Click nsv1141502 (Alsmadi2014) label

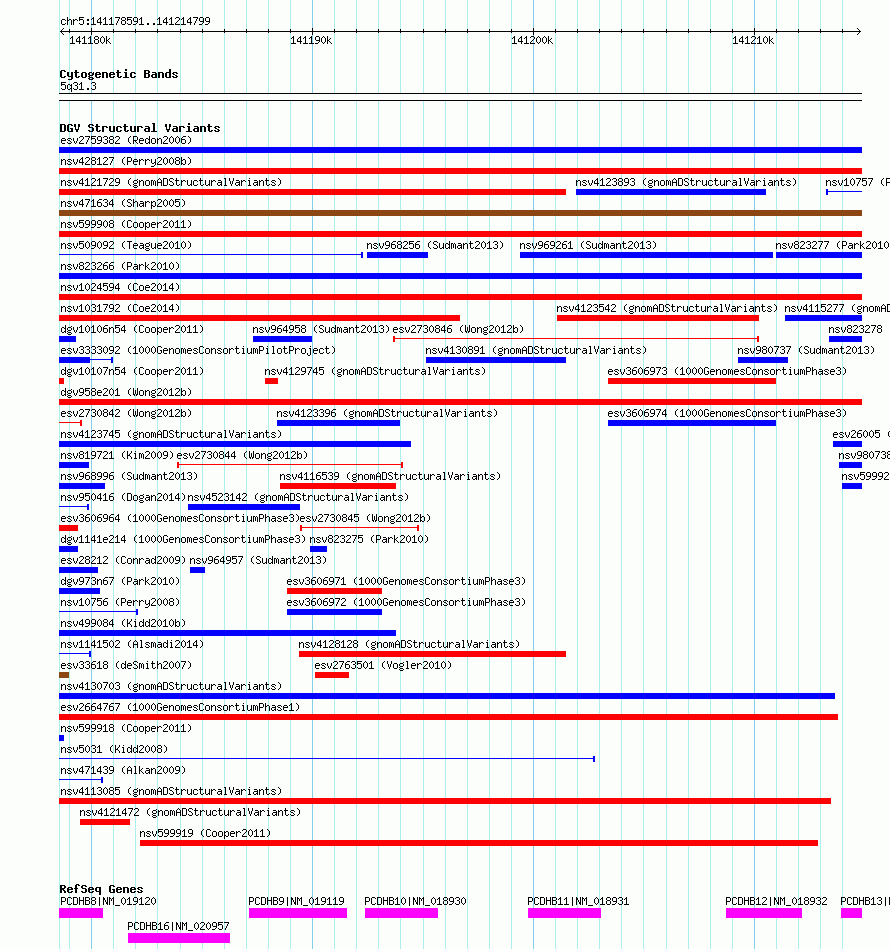[132, 645]
